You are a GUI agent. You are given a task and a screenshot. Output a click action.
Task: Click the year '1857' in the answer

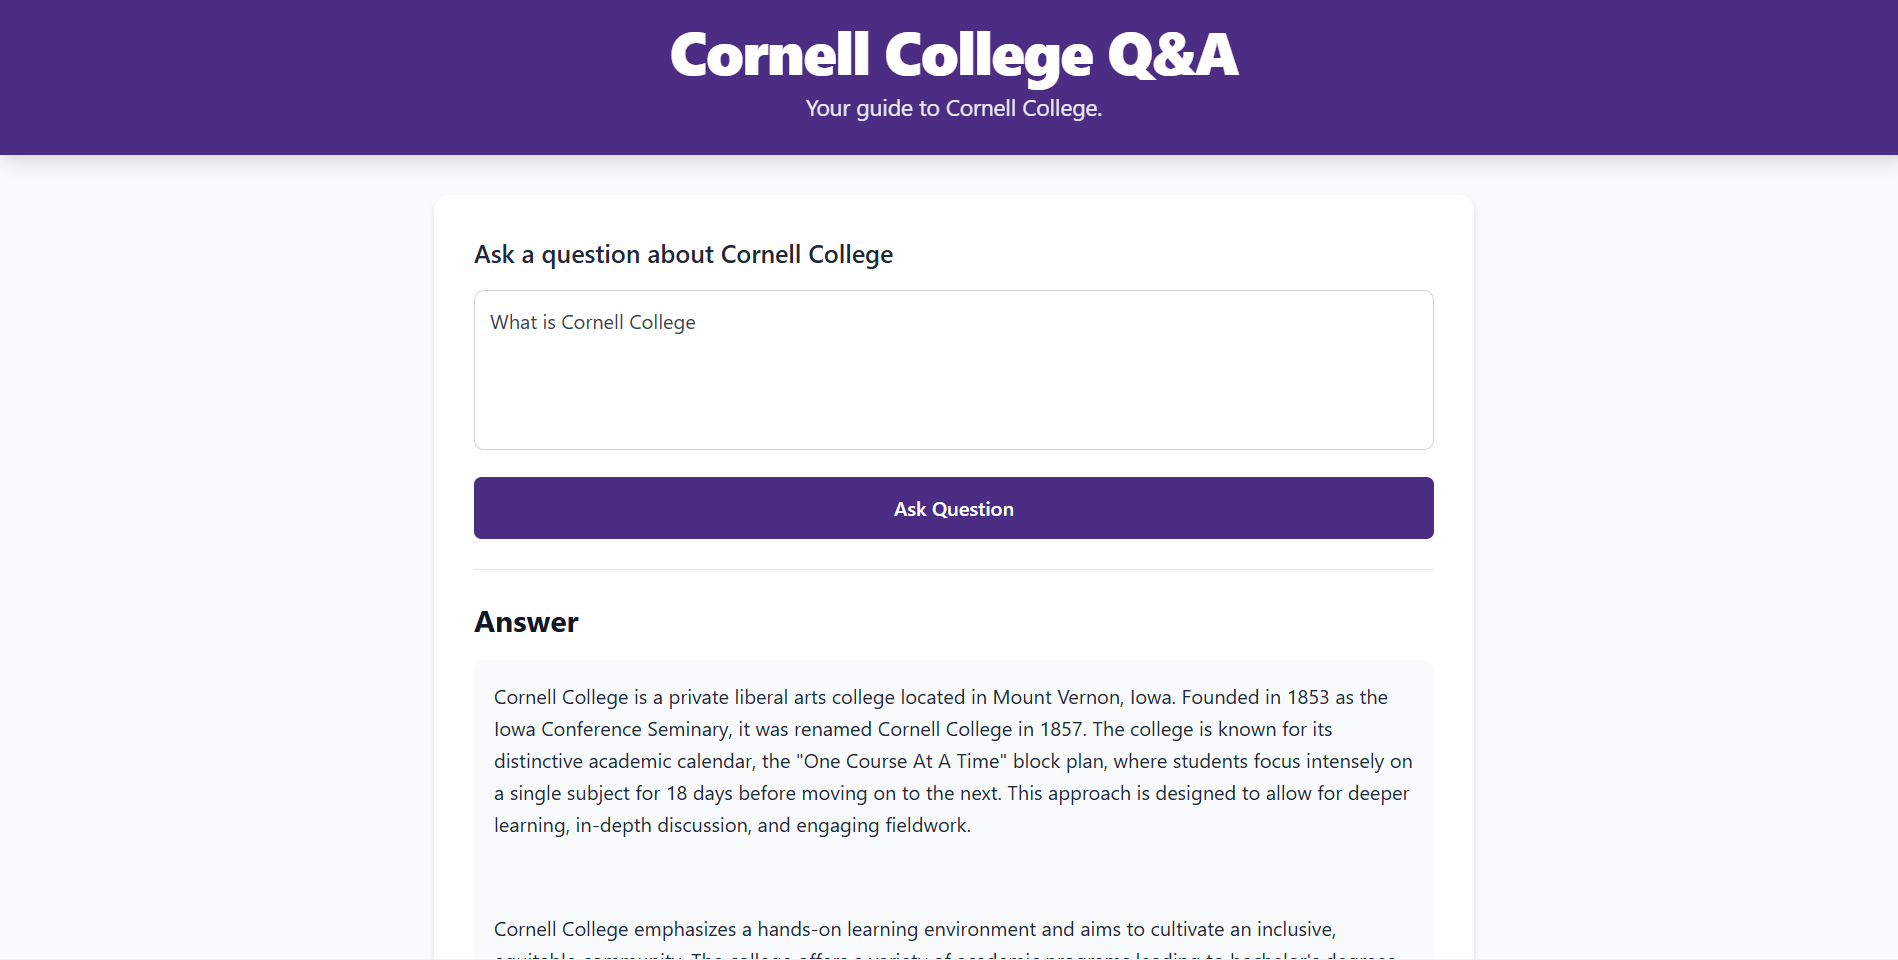click(x=1061, y=729)
